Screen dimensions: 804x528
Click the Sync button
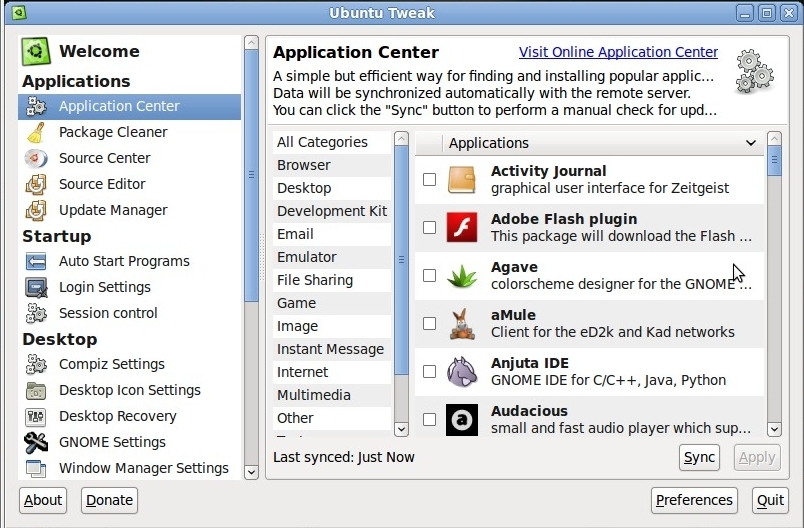click(x=699, y=457)
